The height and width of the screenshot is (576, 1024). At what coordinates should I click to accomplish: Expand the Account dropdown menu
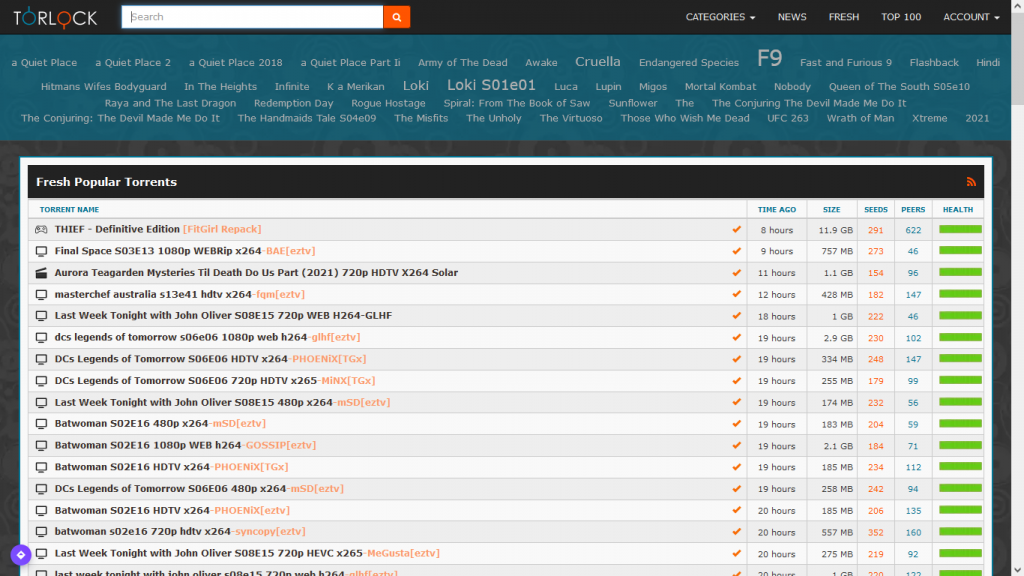(971, 17)
